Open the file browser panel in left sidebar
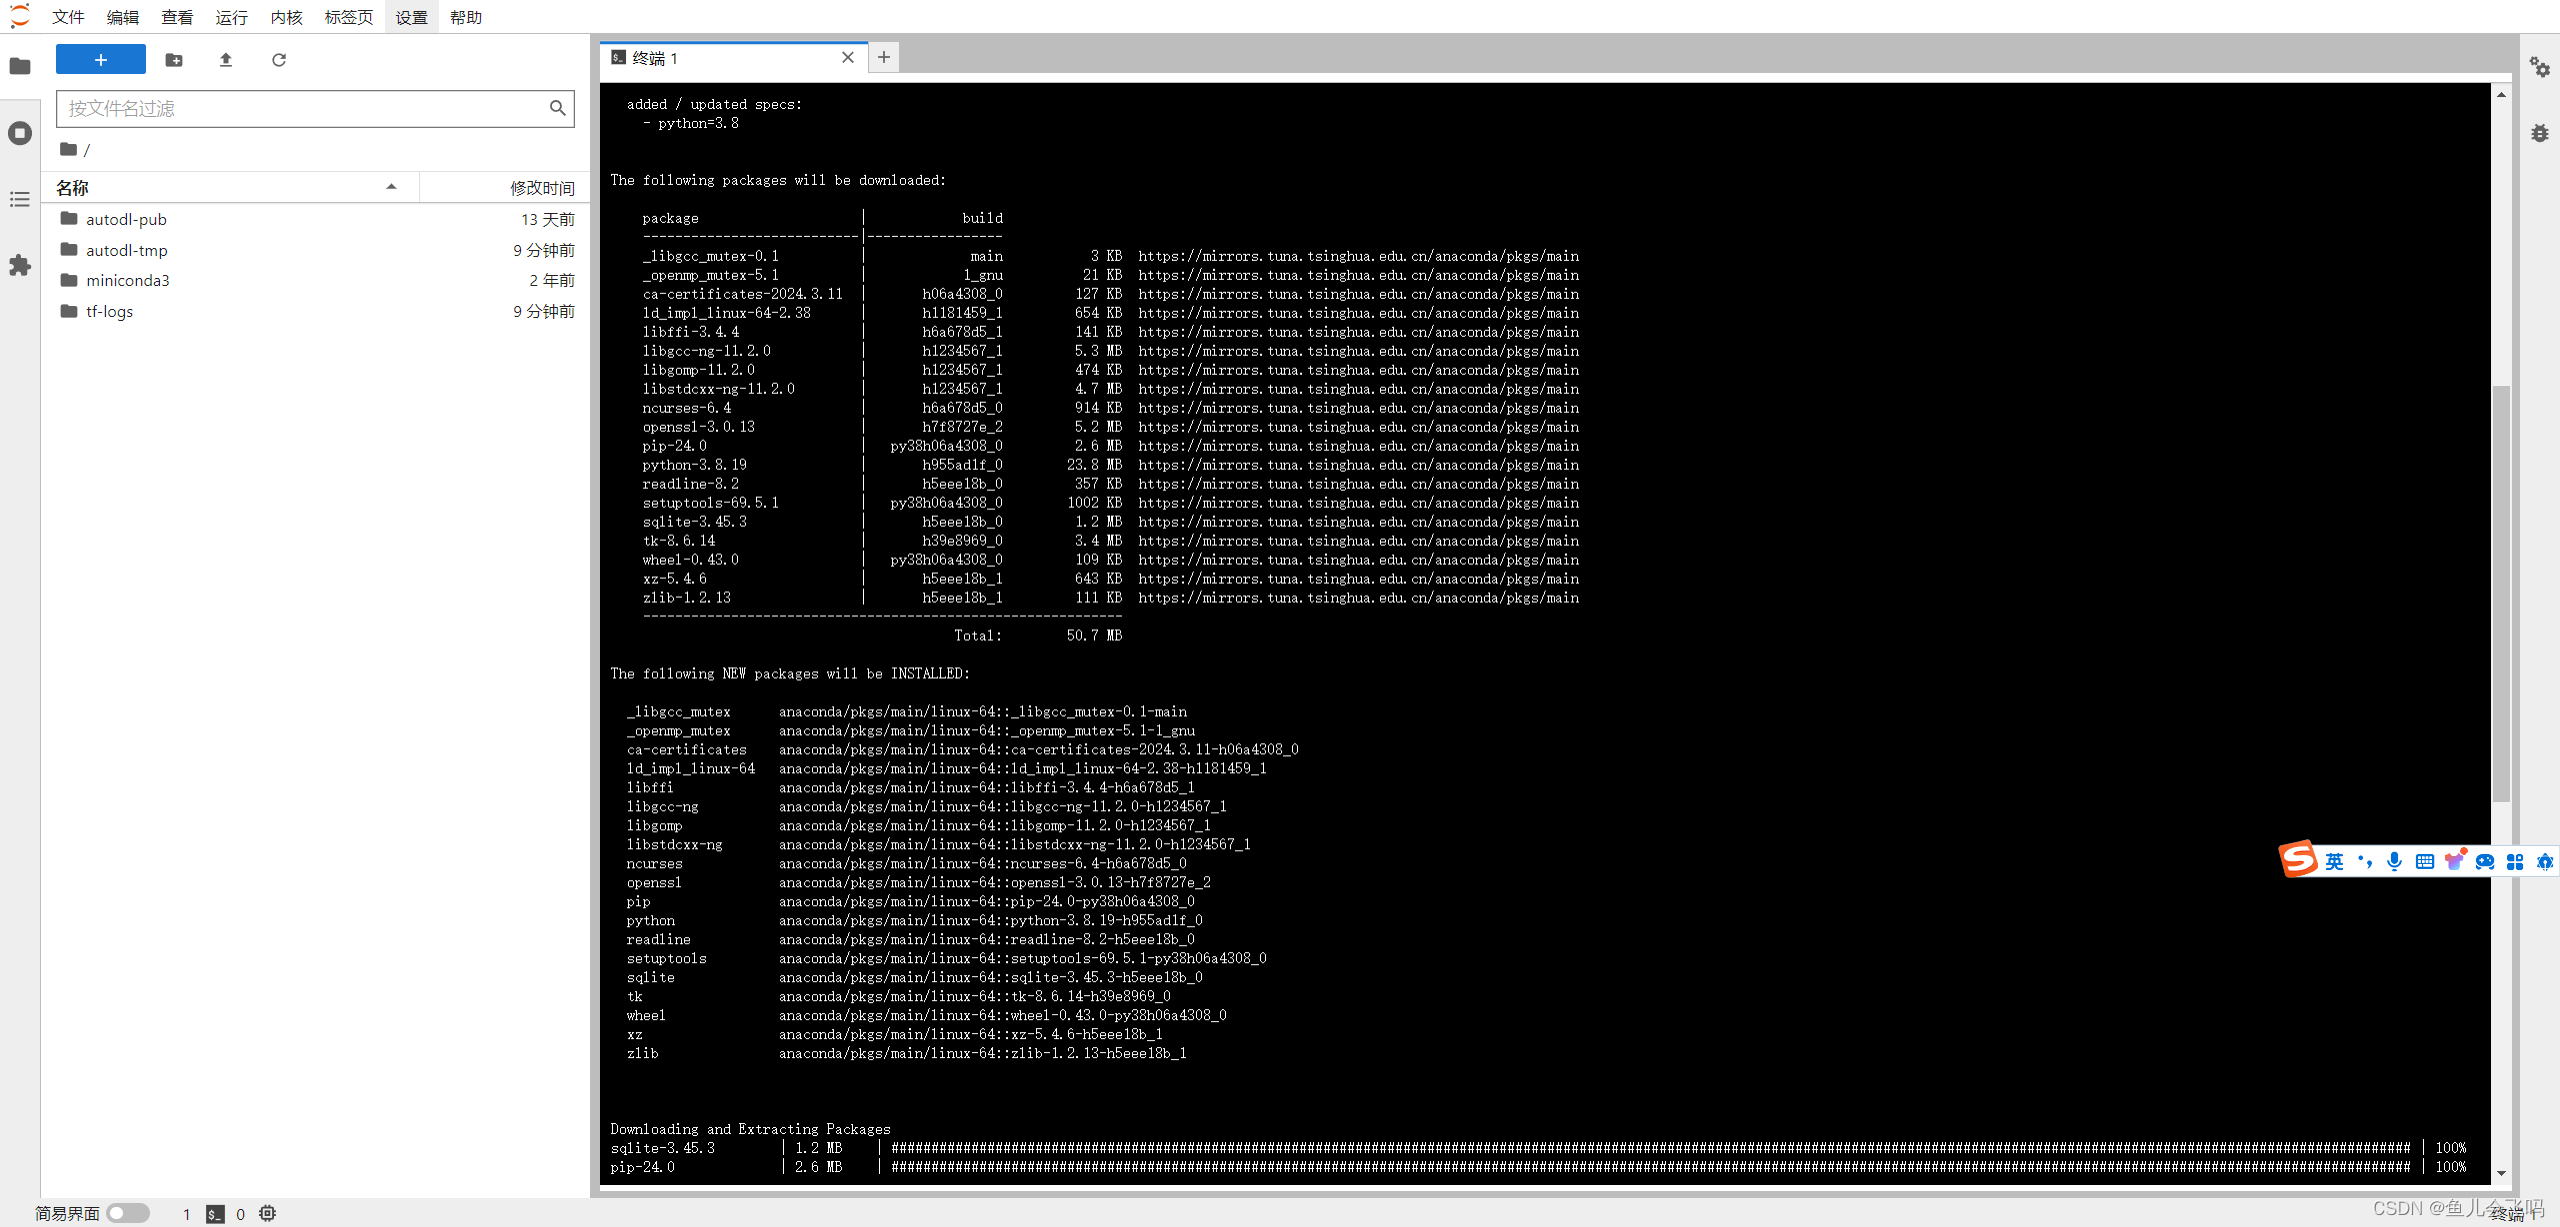Viewport: 2560px width, 1227px height. (20, 66)
